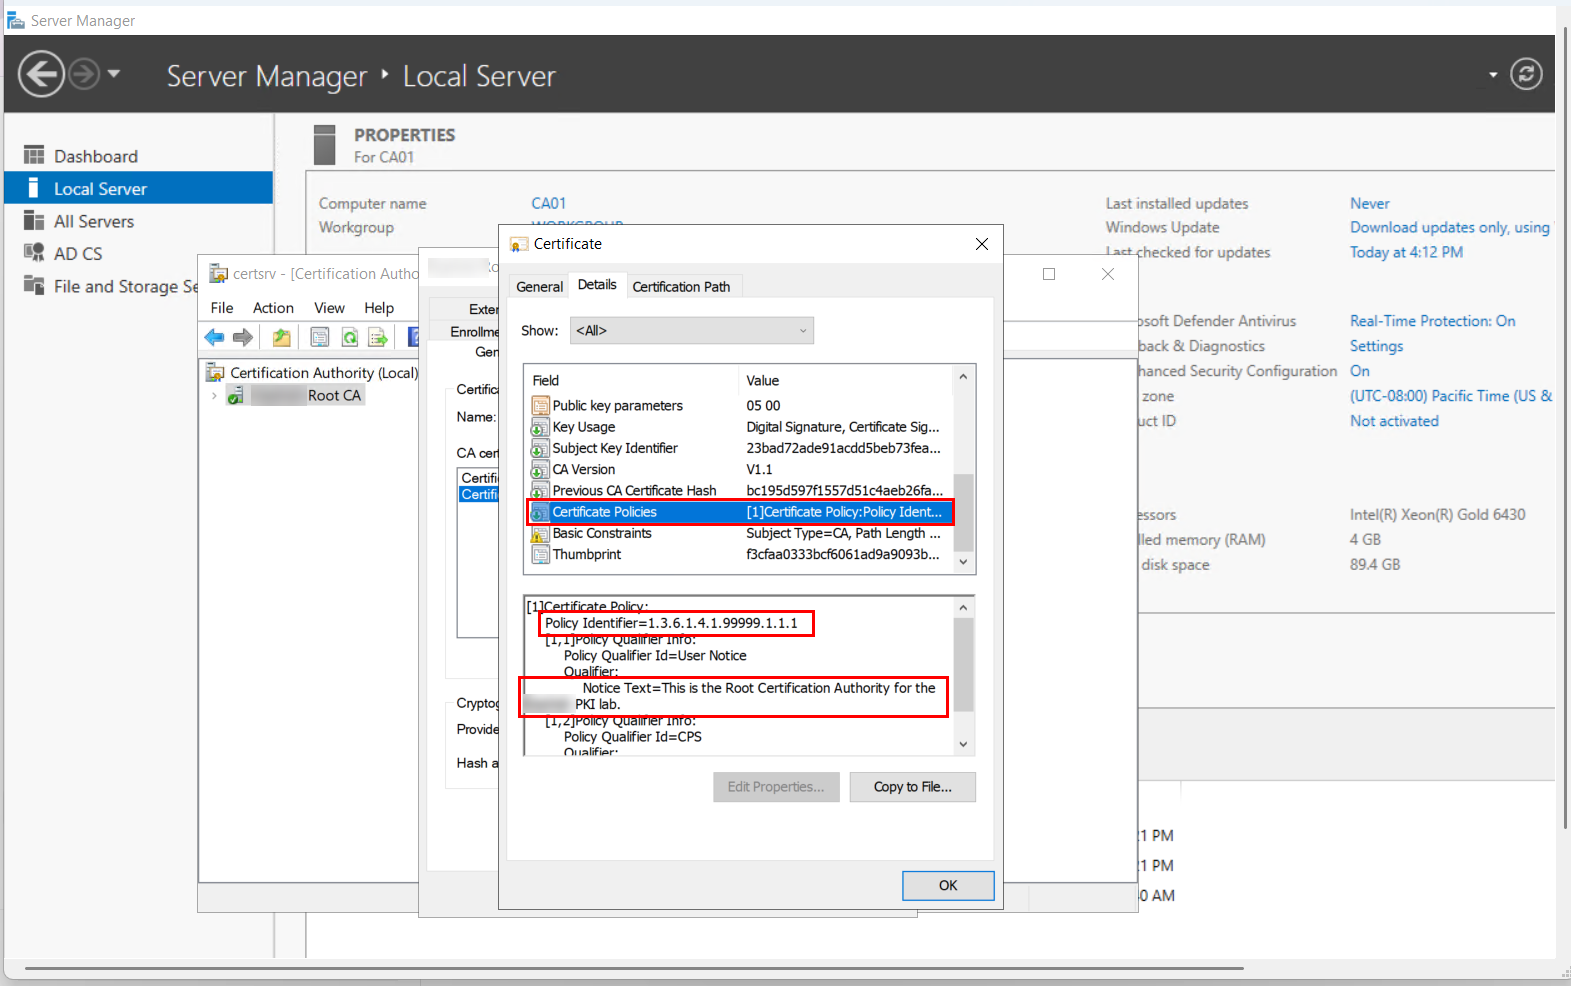This screenshot has height=986, width=1571.
Task: Switch to the General tab
Action: 540,287
